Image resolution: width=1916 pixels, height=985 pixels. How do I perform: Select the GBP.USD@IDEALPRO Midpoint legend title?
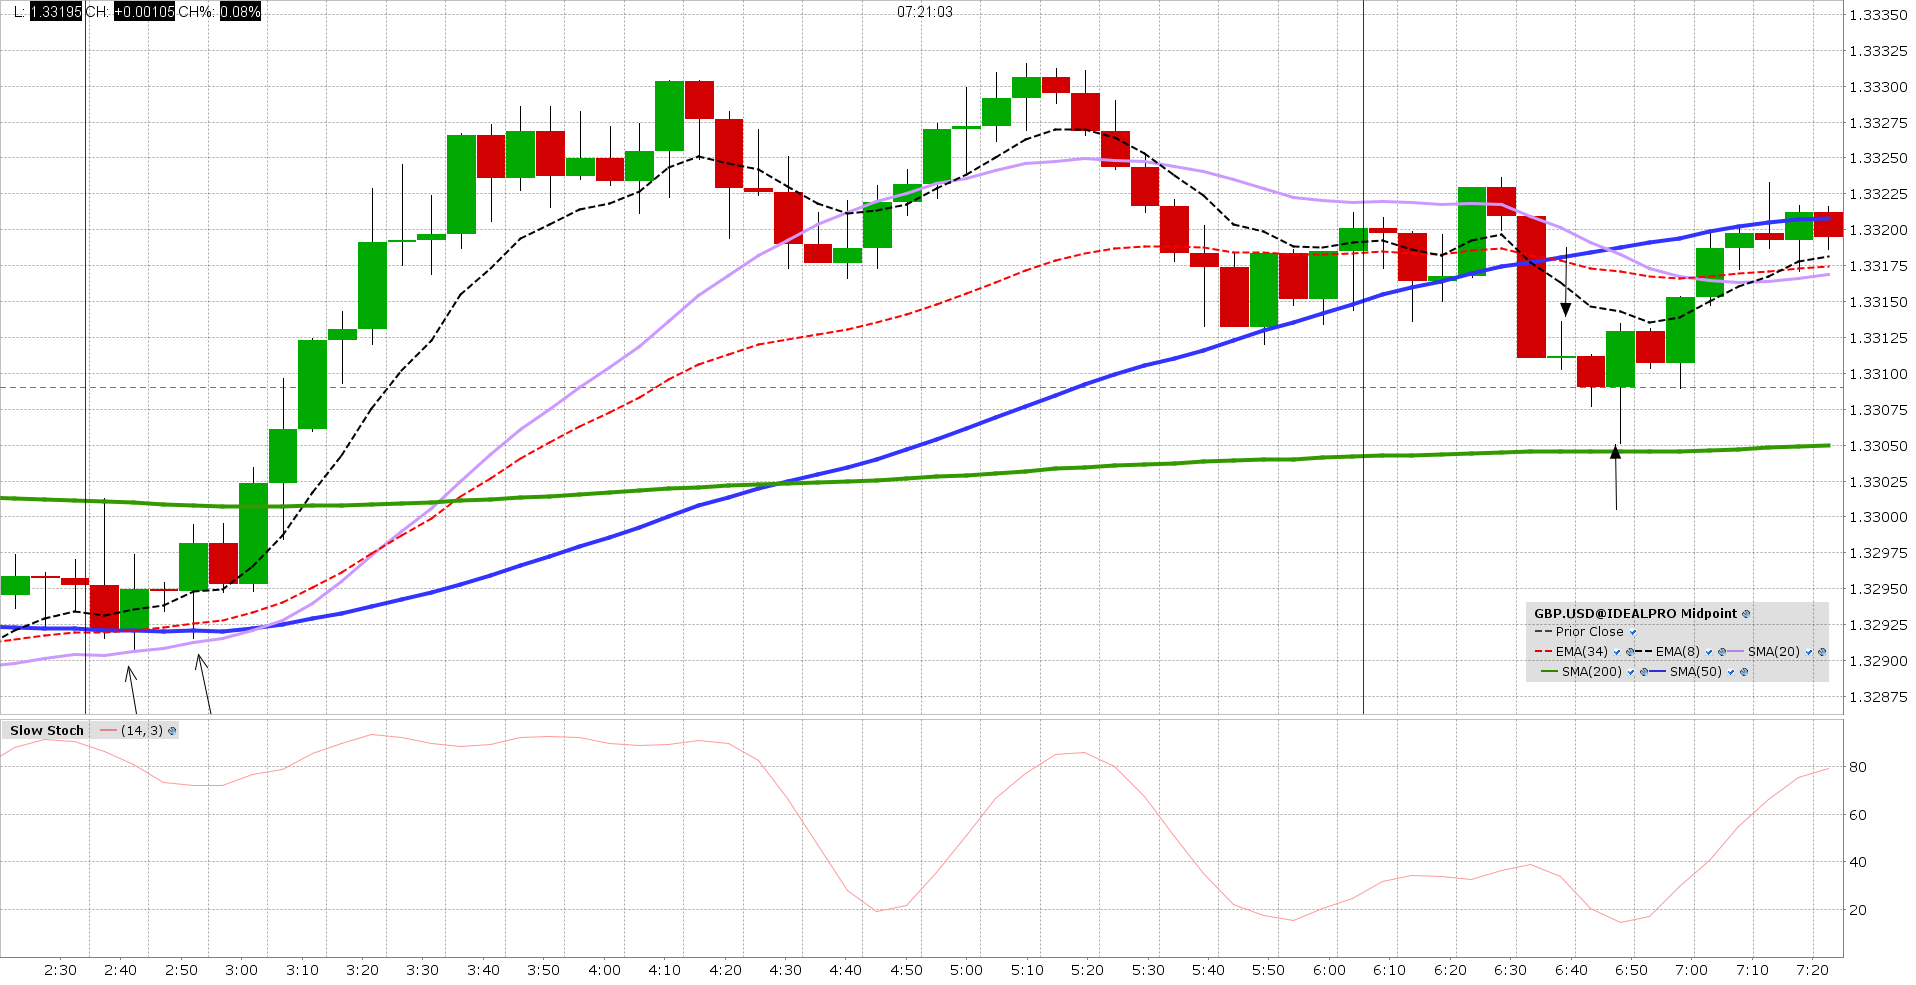click(1636, 614)
